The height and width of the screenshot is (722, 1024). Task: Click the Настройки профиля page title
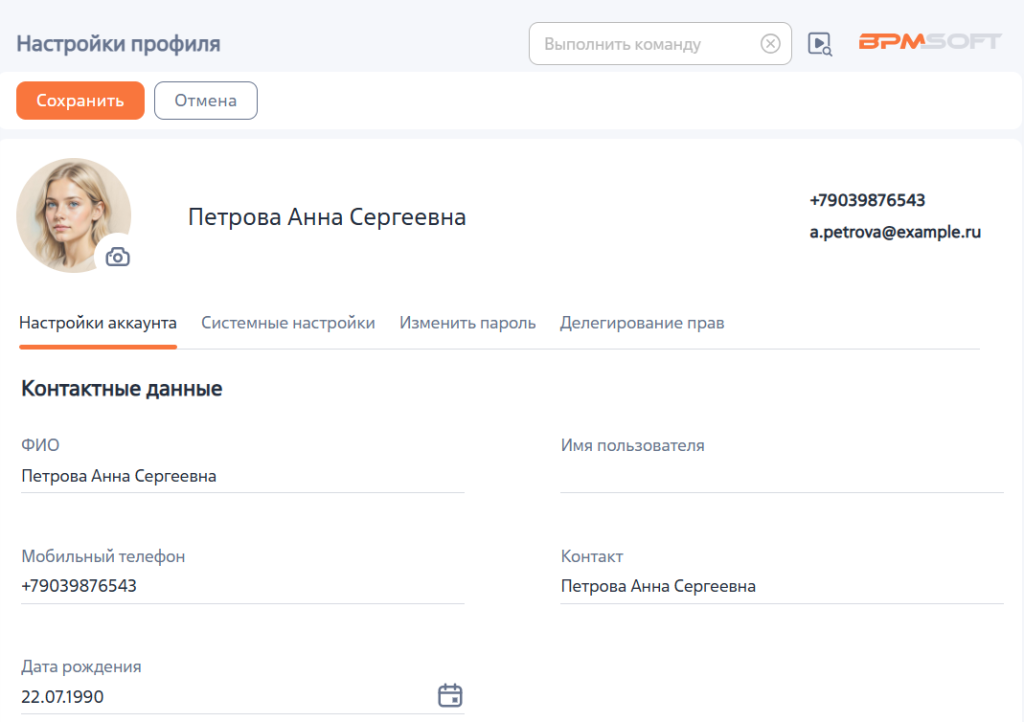(118, 44)
